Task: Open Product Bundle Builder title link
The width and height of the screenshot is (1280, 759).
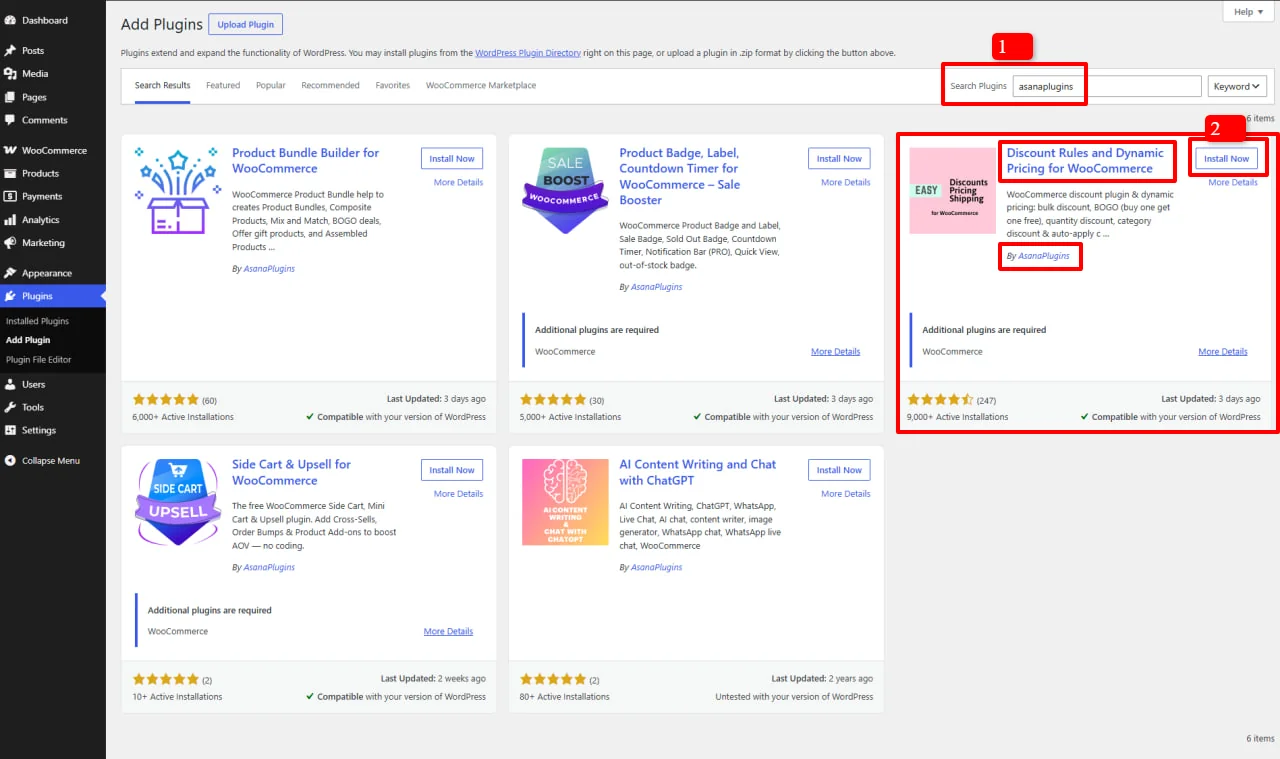Action: (x=306, y=161)
